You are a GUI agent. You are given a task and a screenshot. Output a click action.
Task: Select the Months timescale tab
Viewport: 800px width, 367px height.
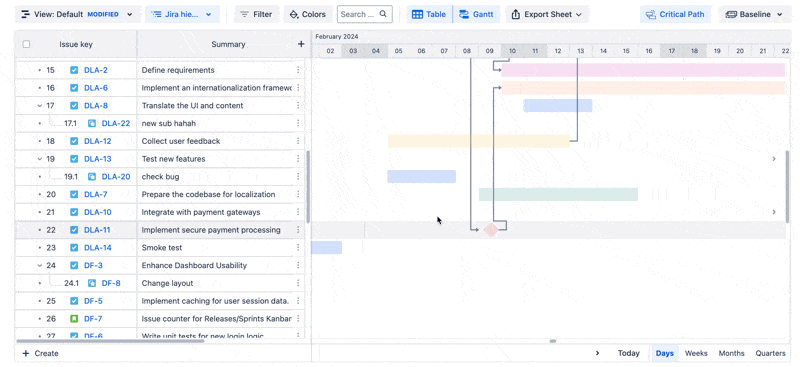point(731,353)
